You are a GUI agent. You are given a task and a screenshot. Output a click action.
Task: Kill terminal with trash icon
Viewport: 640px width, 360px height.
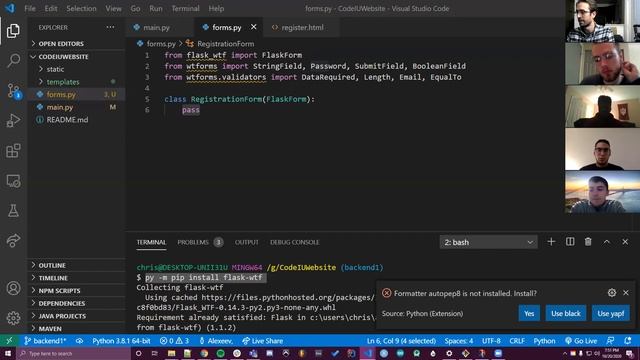coord(588,242)
